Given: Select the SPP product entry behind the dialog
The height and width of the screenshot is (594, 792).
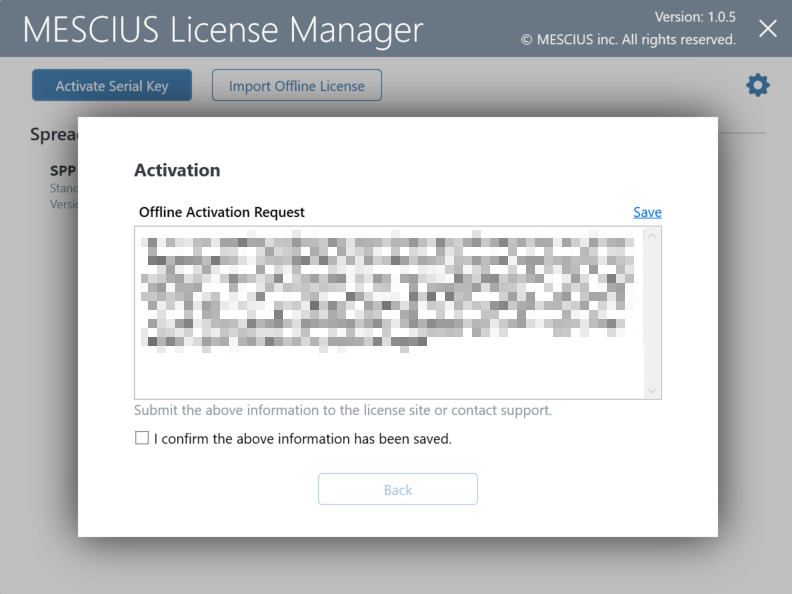Looking at the screenshot, I should coord(63,171).
